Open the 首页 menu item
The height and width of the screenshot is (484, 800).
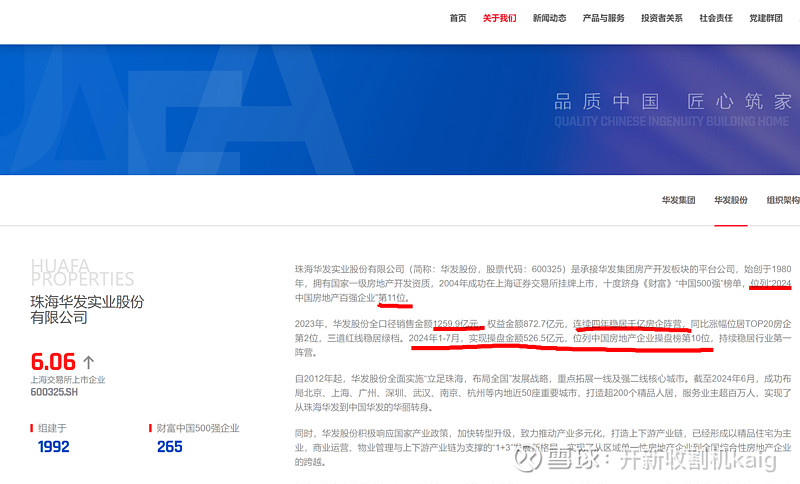pos(458,18)
